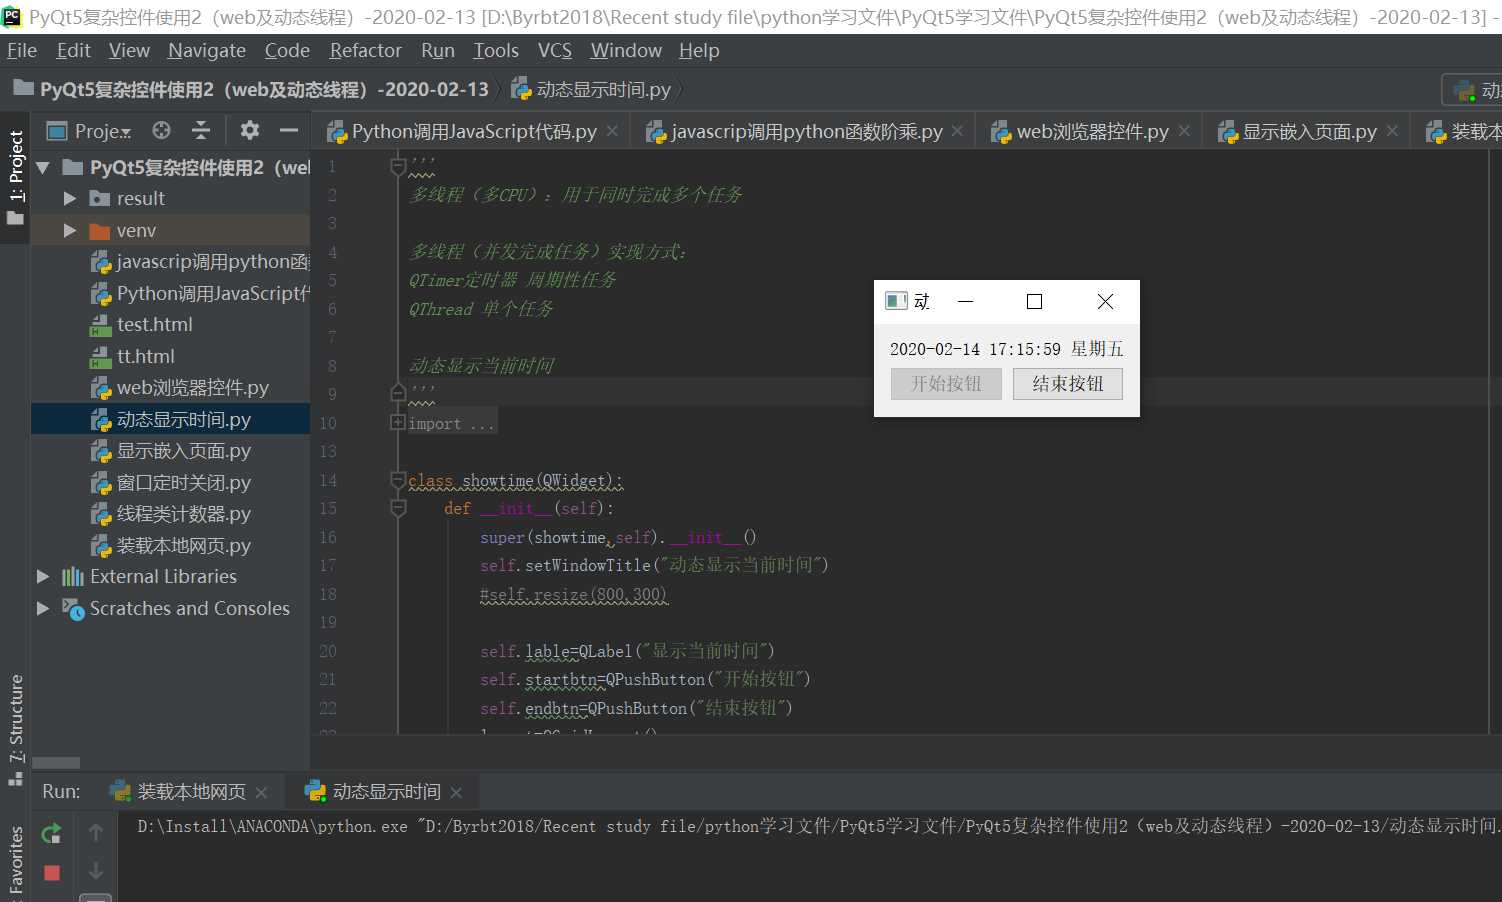Image resolution: width=1502 pixels, height=902 pixels.
Task: Open the Window menu
Action: (x=626, y=50)
